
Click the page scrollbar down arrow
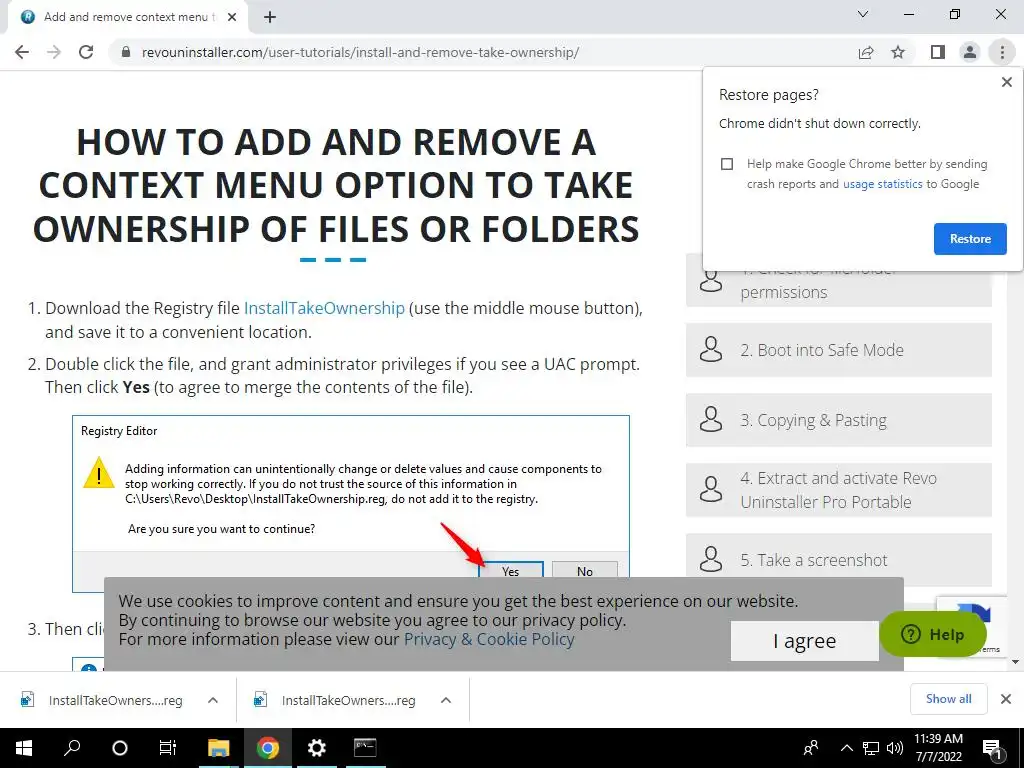click(x=1016, y=662)
